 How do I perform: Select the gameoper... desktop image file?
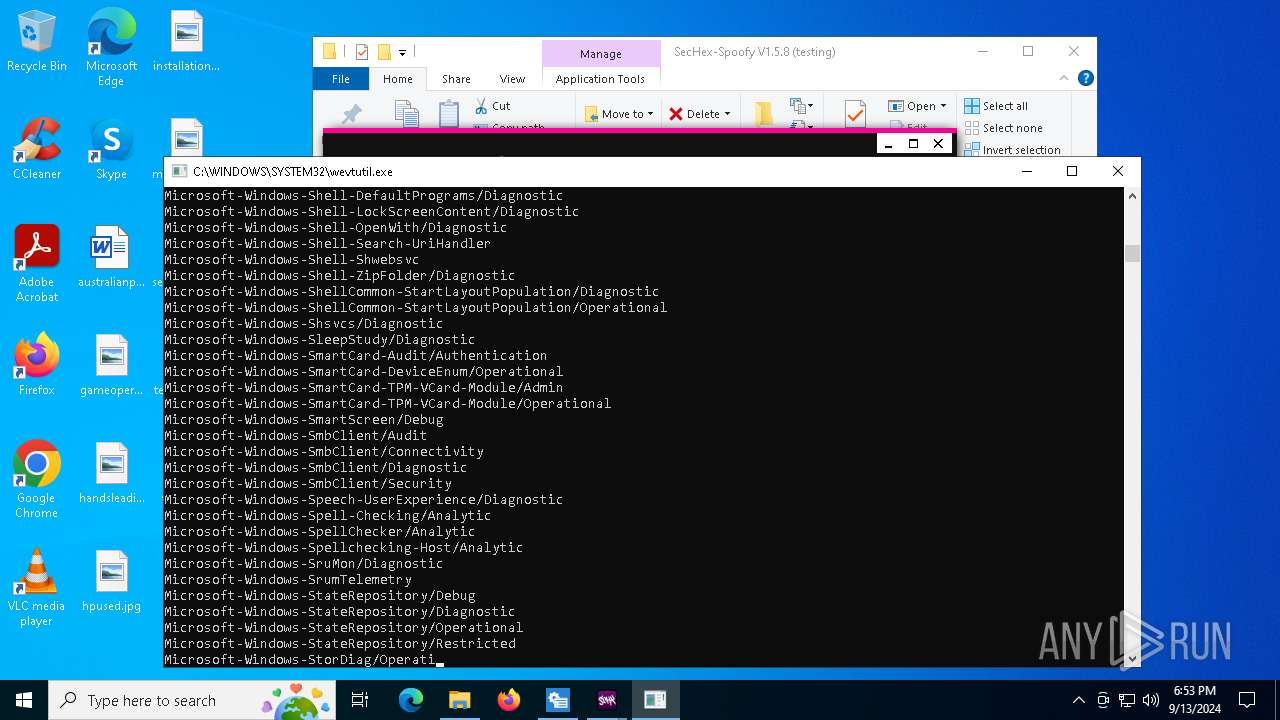pos(111,365)
